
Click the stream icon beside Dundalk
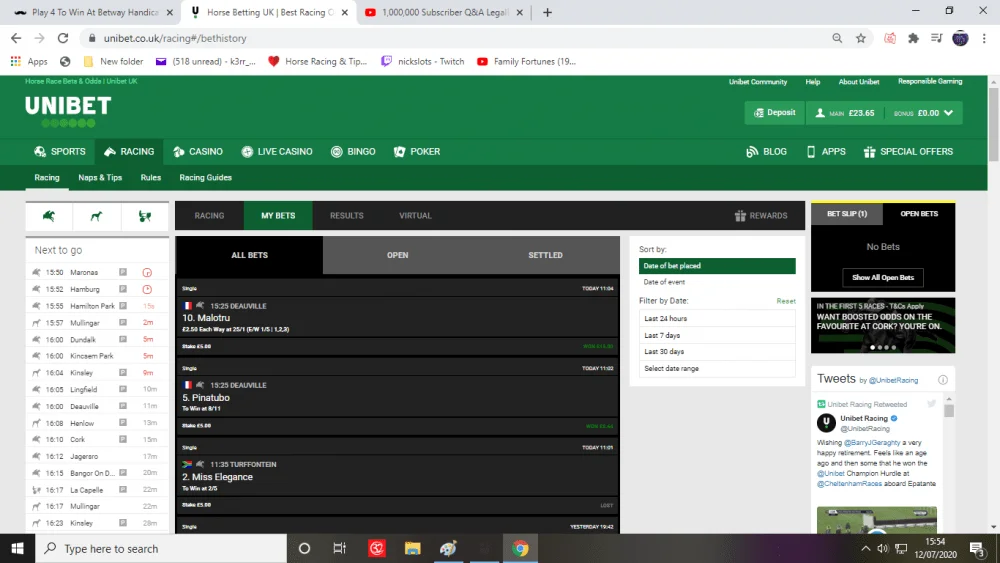coord(123,339)
